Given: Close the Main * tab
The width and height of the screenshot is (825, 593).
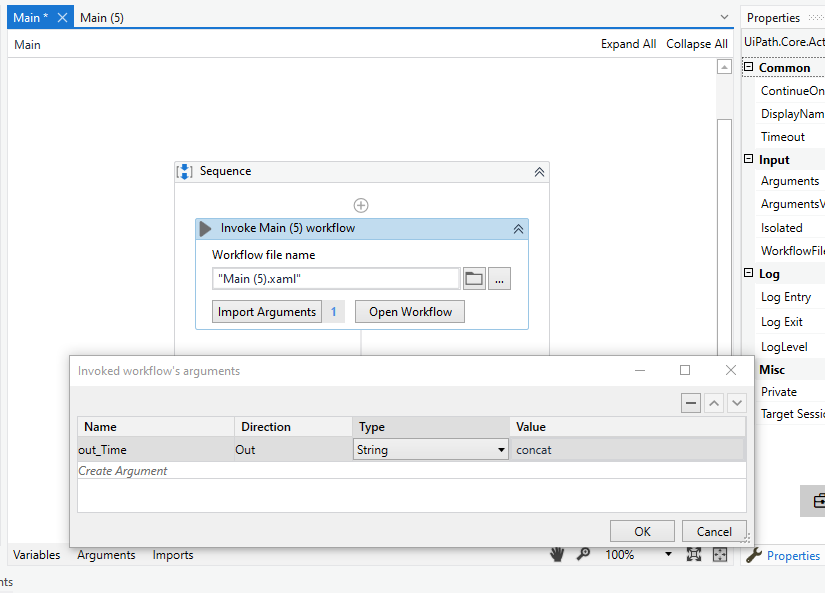Looking at the screenshot, I should (62, 18).
